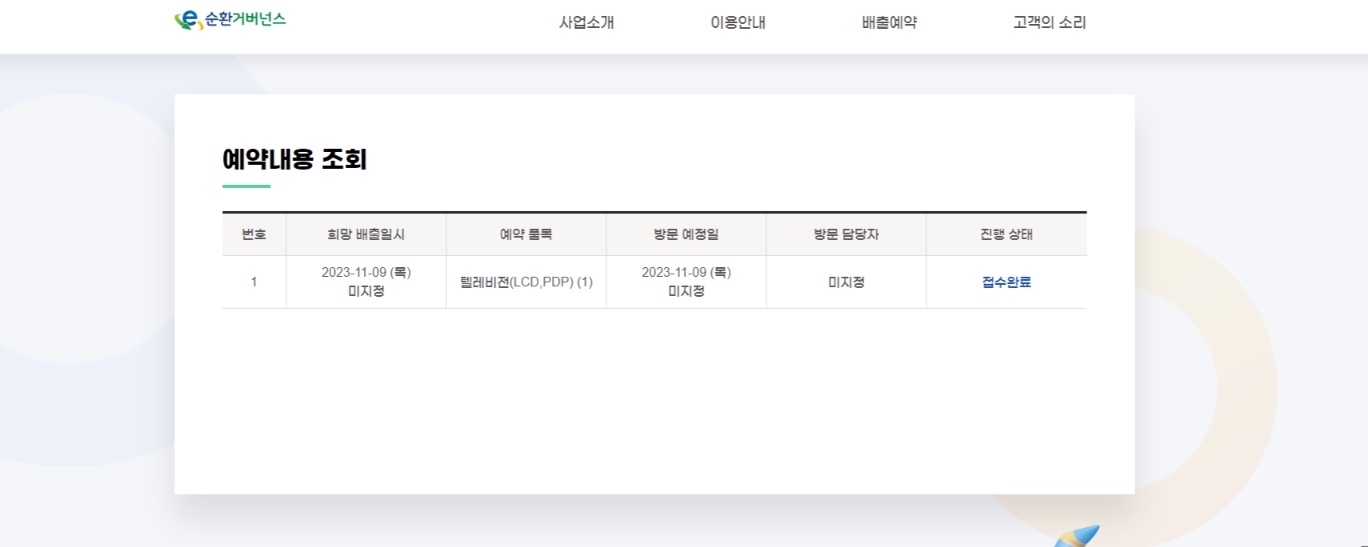Click the rocket scroll-to-top icon
Image resolution: width=1368 pixels, height=547 pixels.
tap(1078, 537)
